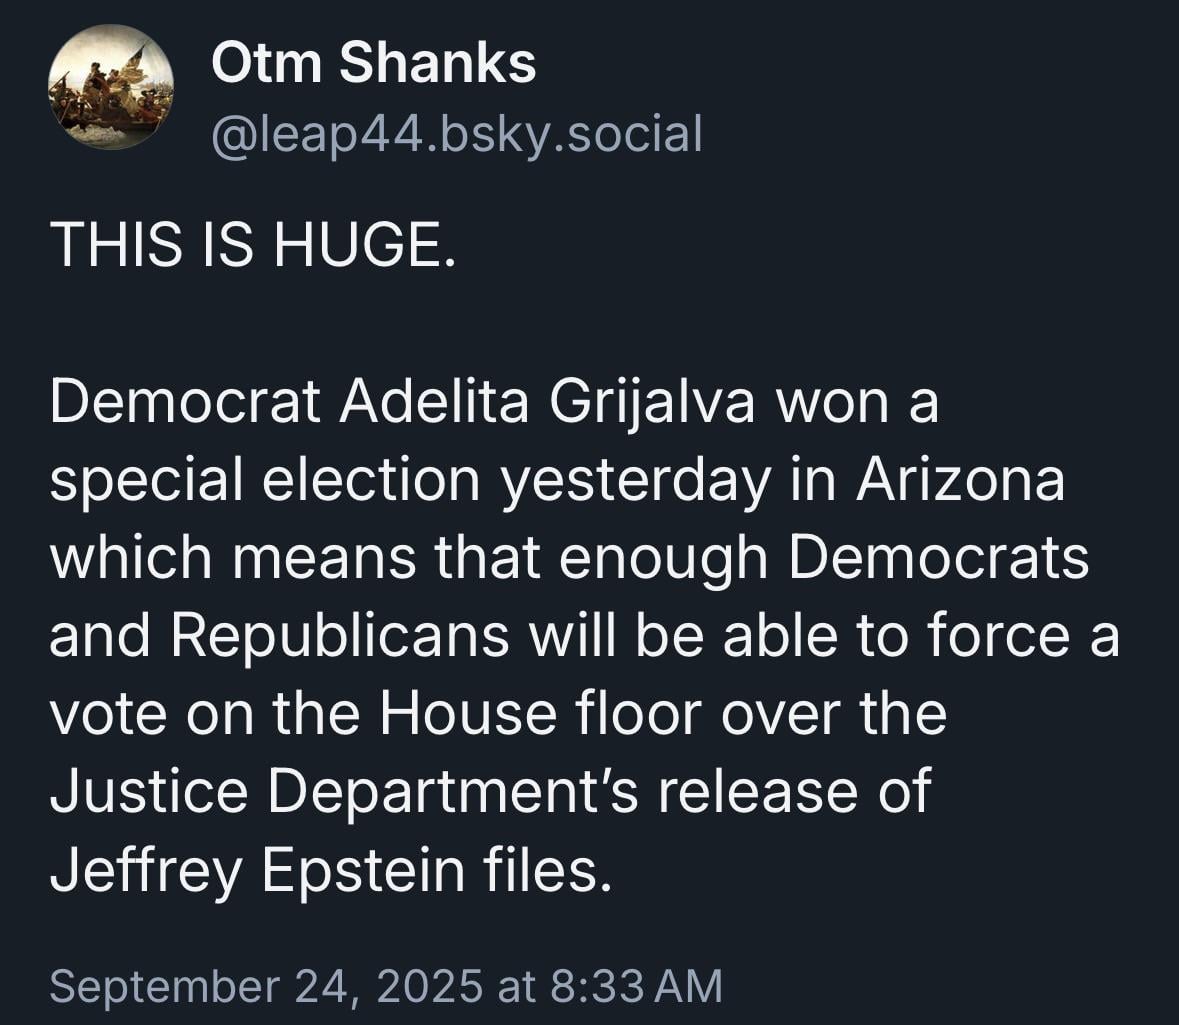Click the word Arizona in the post

(x=960, y=479)
